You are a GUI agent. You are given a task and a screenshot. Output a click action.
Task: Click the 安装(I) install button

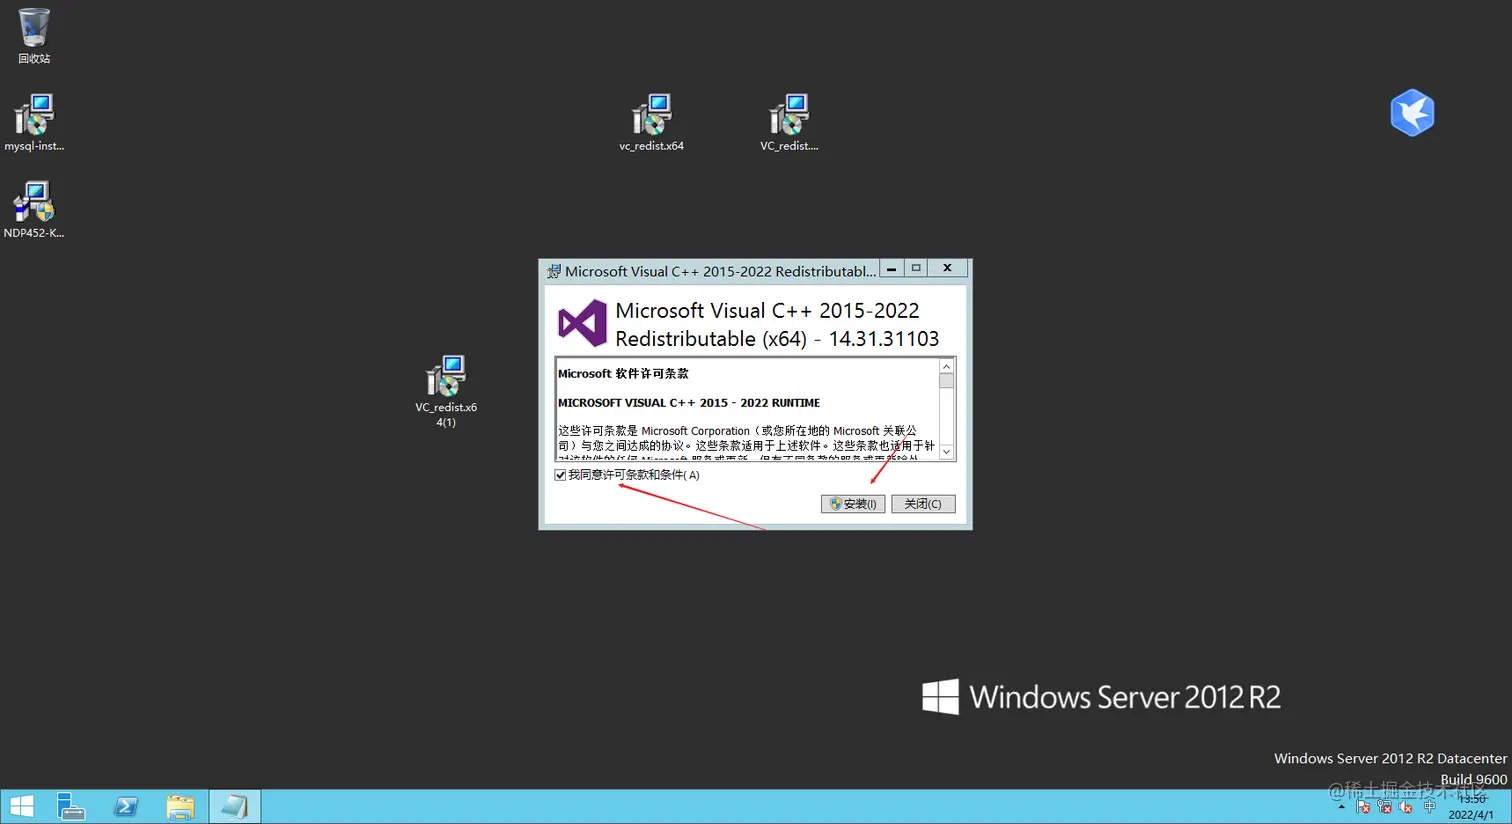[x=853, y=504]
